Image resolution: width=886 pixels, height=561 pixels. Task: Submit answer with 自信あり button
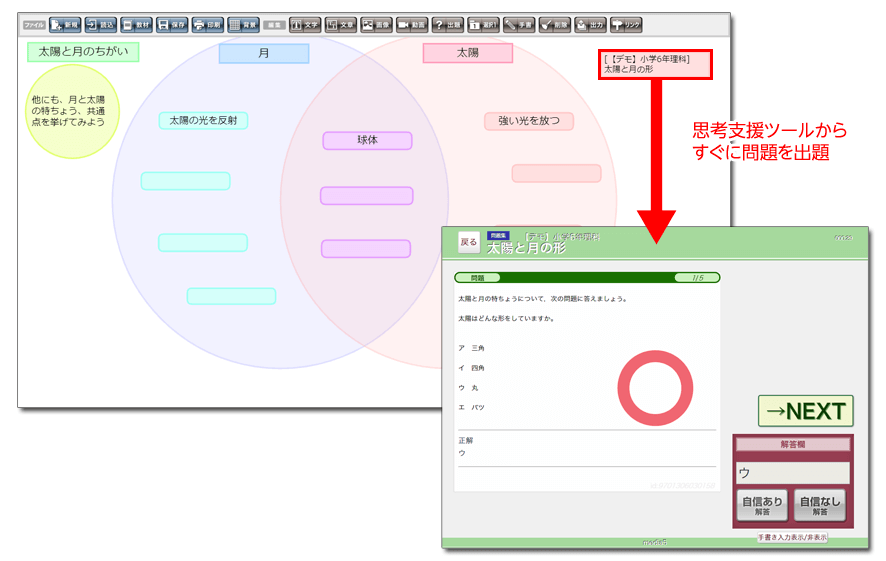click(x=763, y=506)
